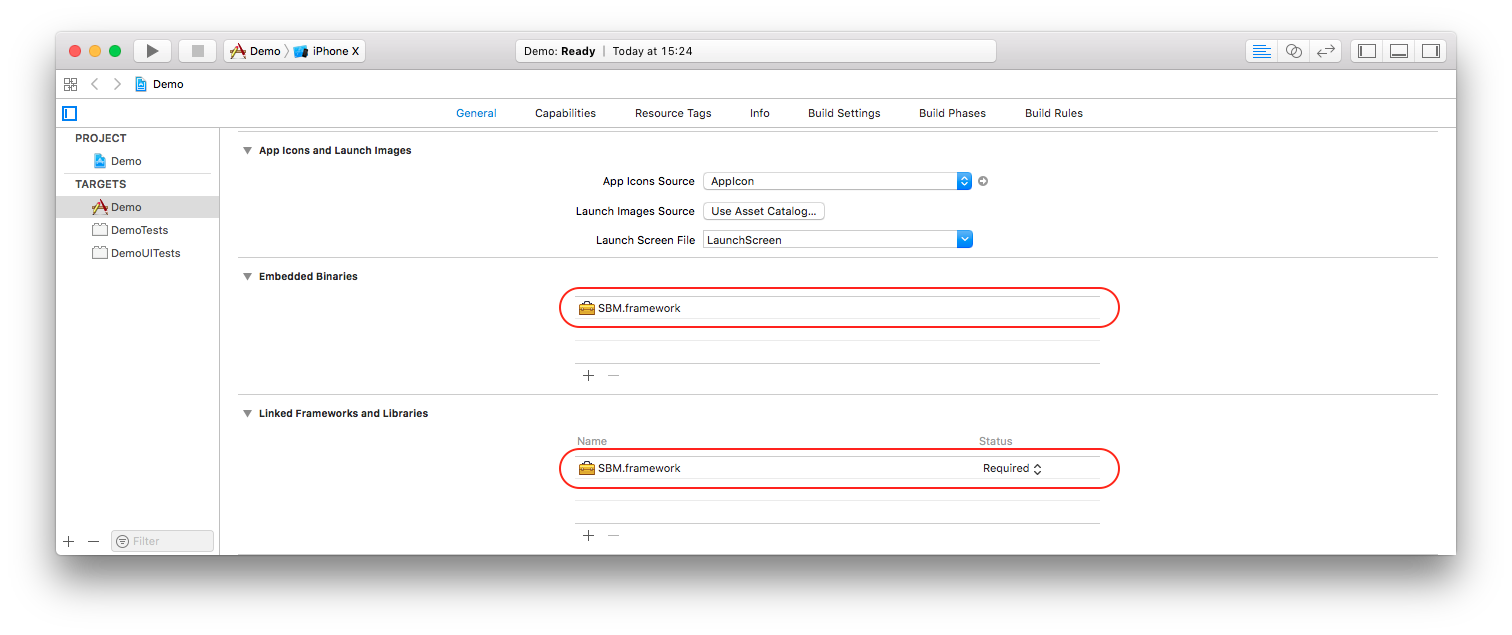
Task: Remove linked framework with the minus button
Action: pyautogui.click(x=614, y=536)
